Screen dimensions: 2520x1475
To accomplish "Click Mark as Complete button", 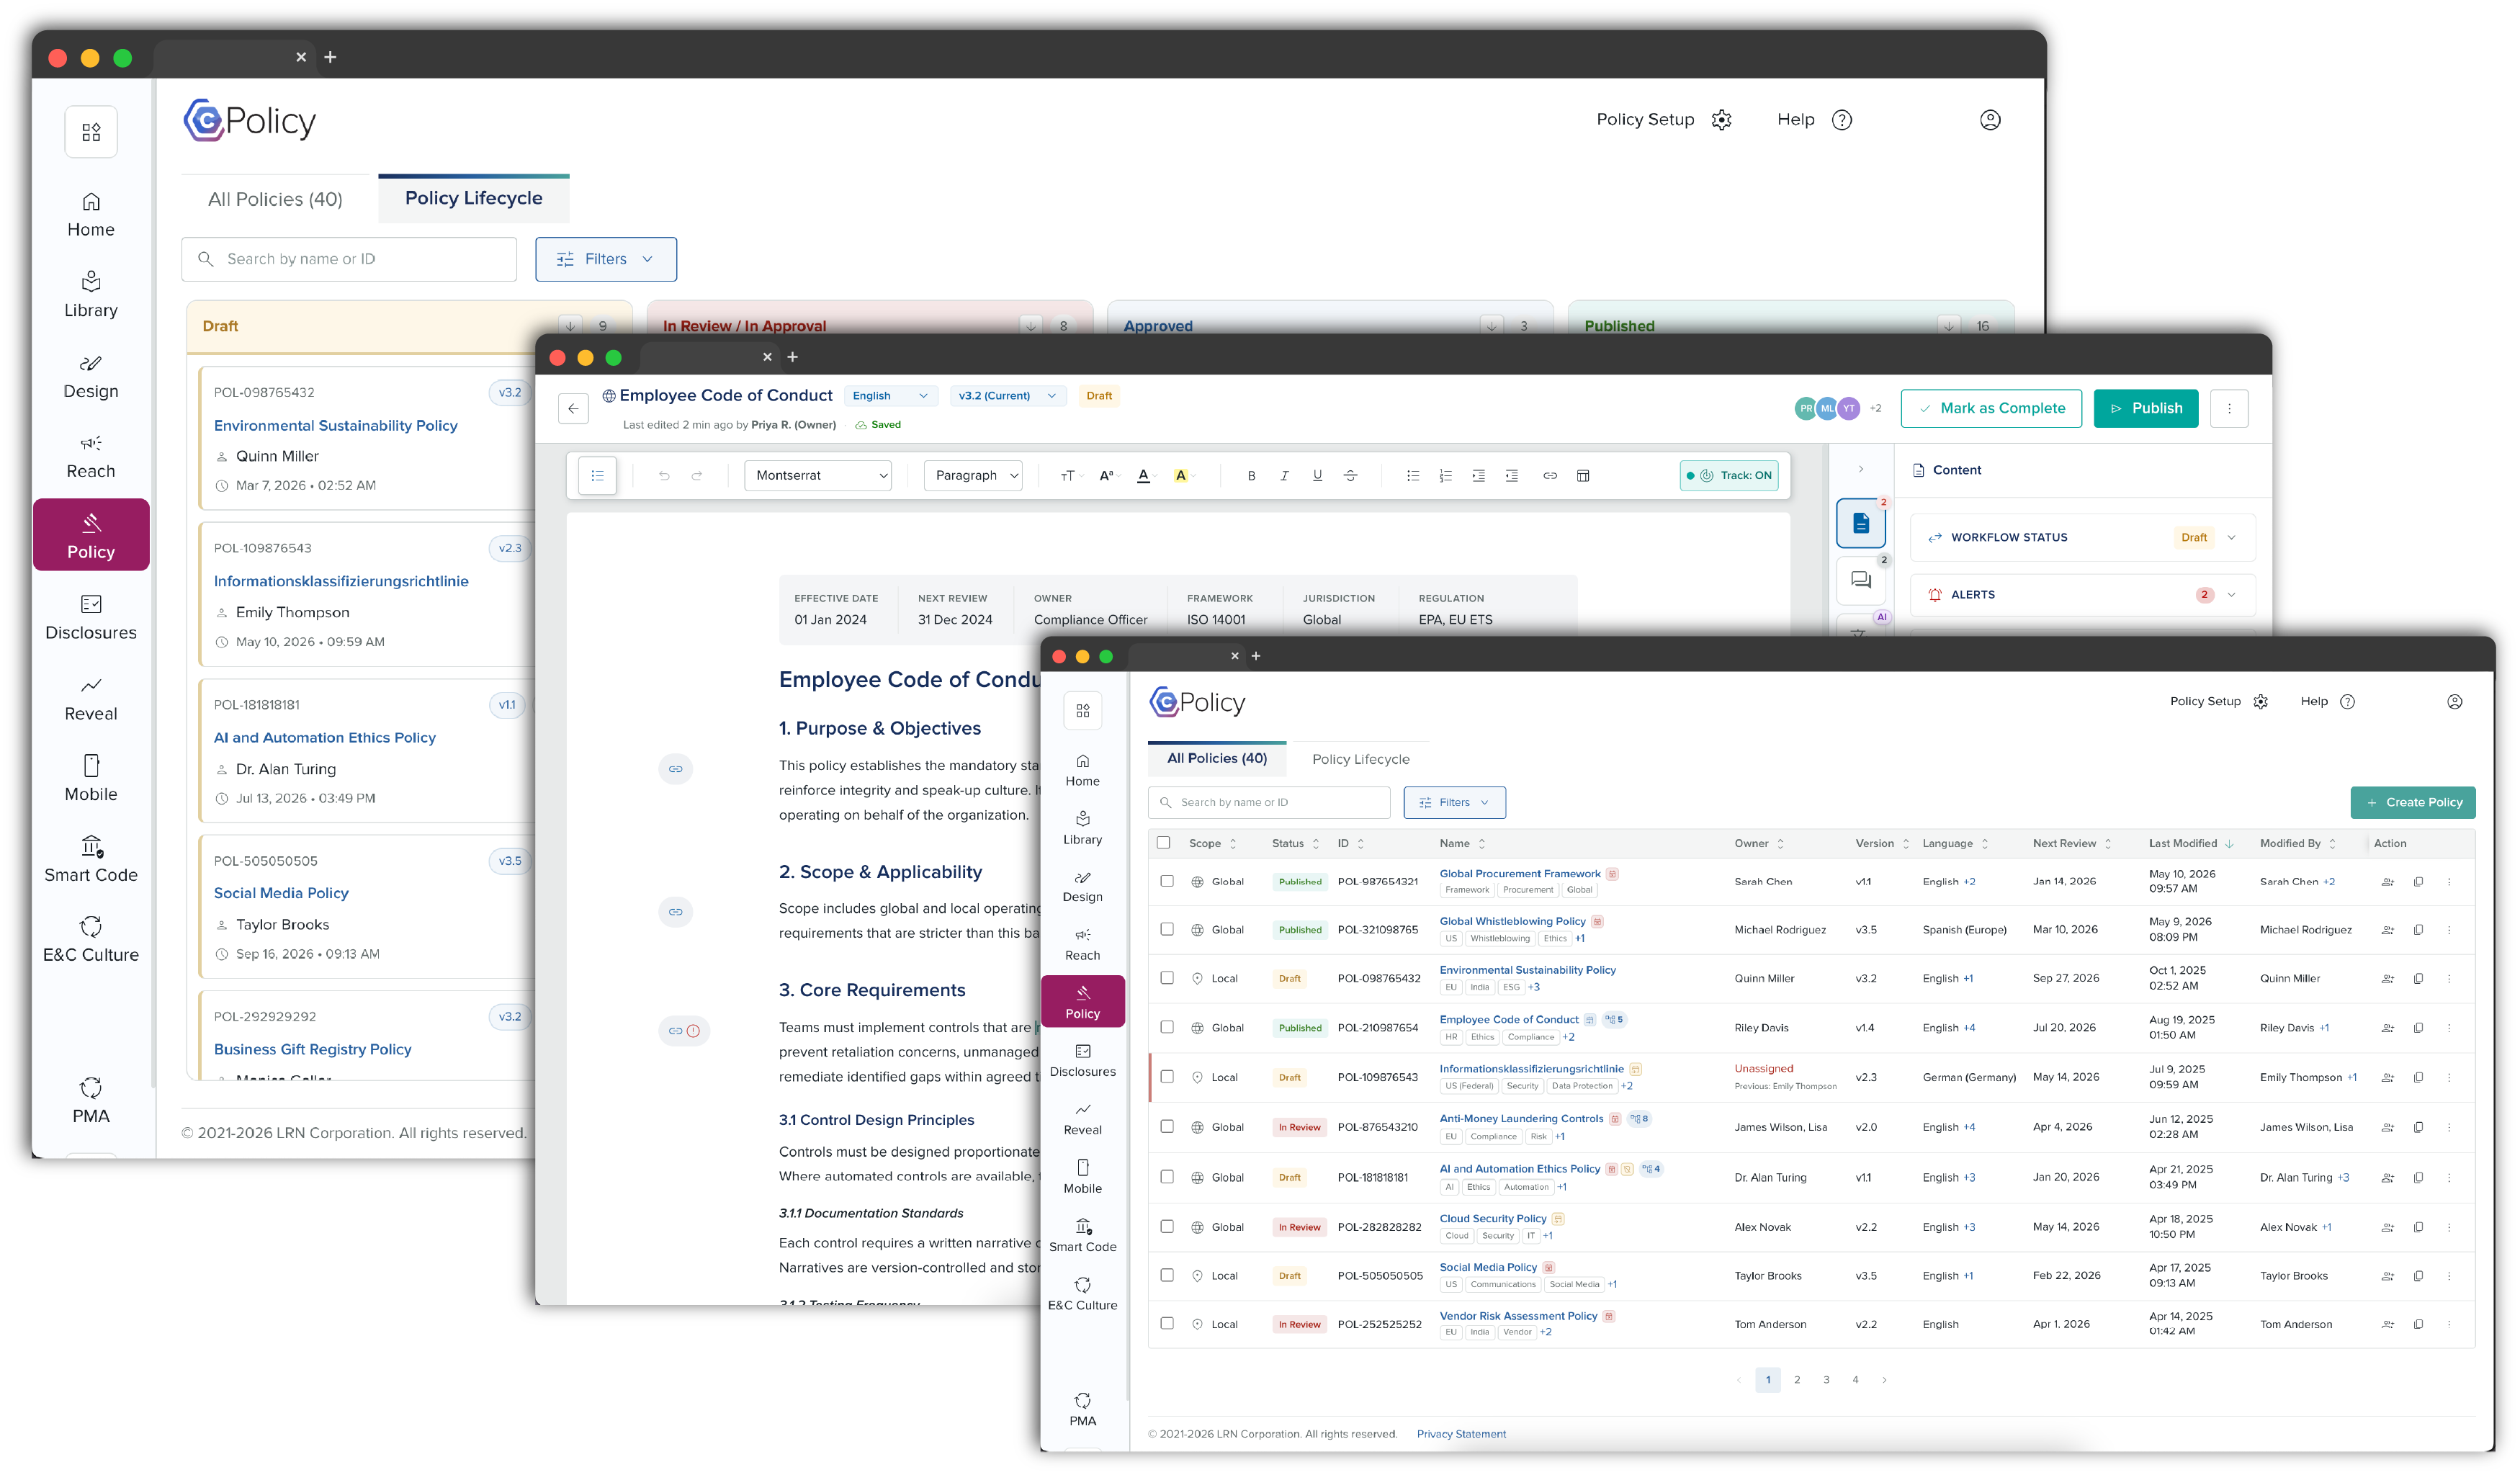I will click(x=1991, y=408).
